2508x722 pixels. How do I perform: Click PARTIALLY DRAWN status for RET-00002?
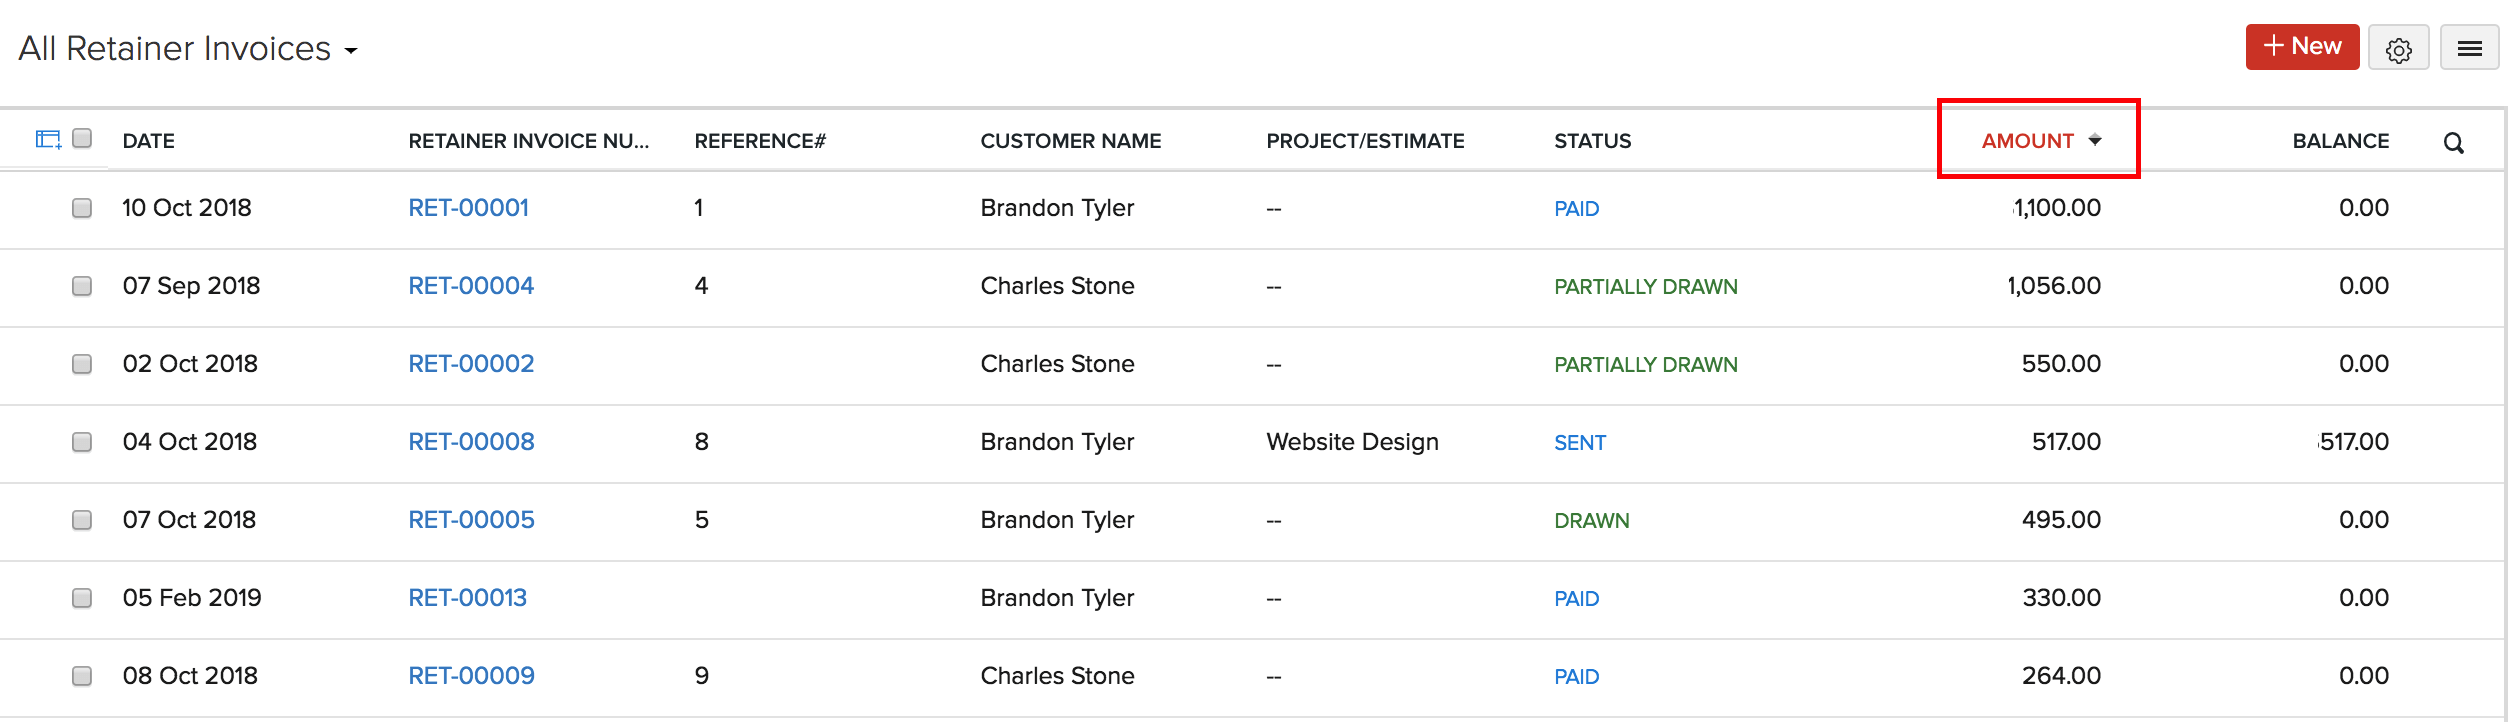(1645, 364)
